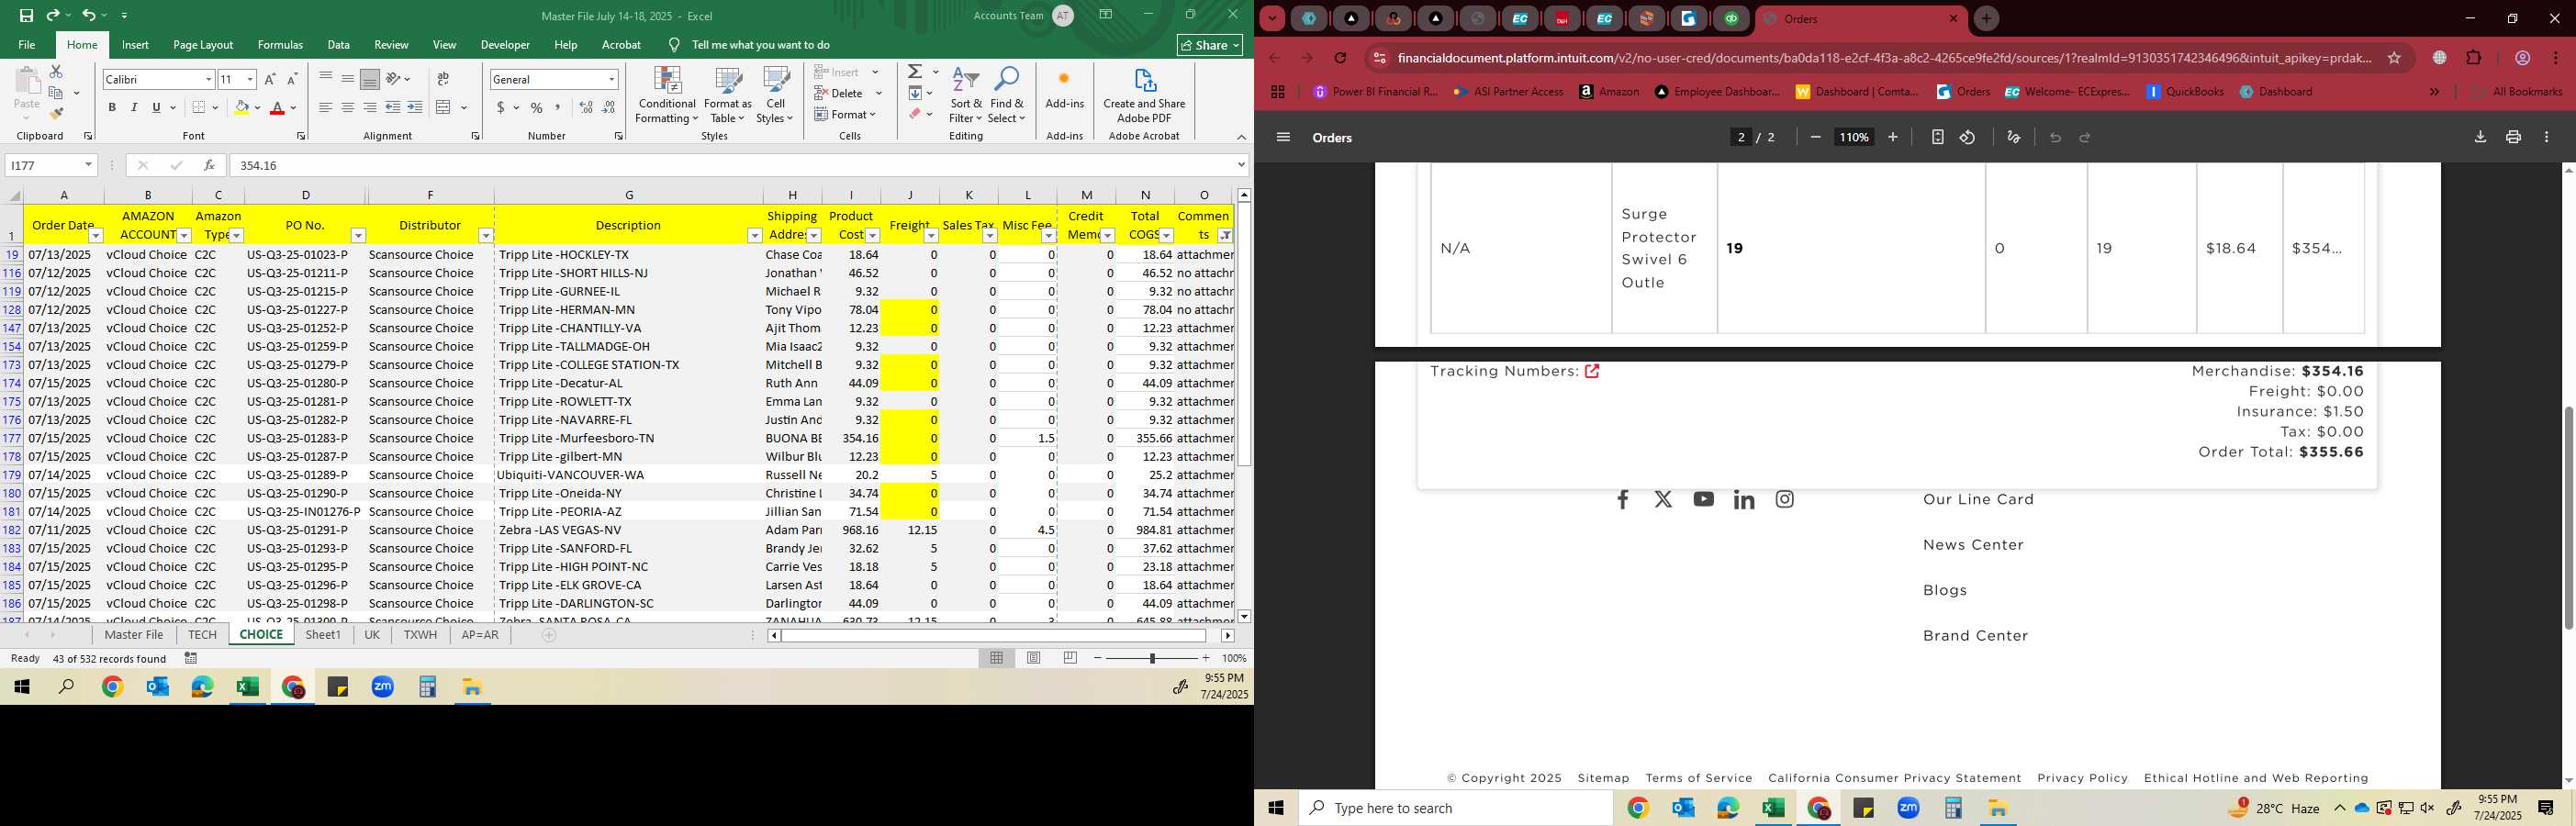Open filter dropdown for Order Date column

point(96,235)
